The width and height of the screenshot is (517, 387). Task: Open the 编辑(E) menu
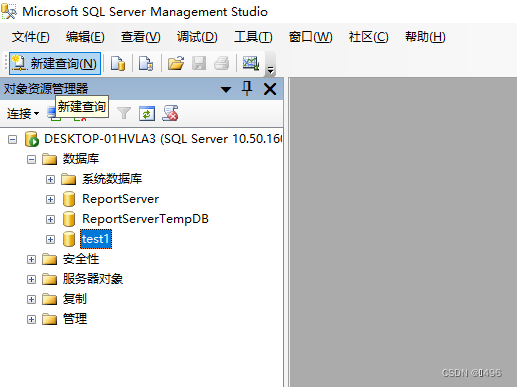(85, 37)
